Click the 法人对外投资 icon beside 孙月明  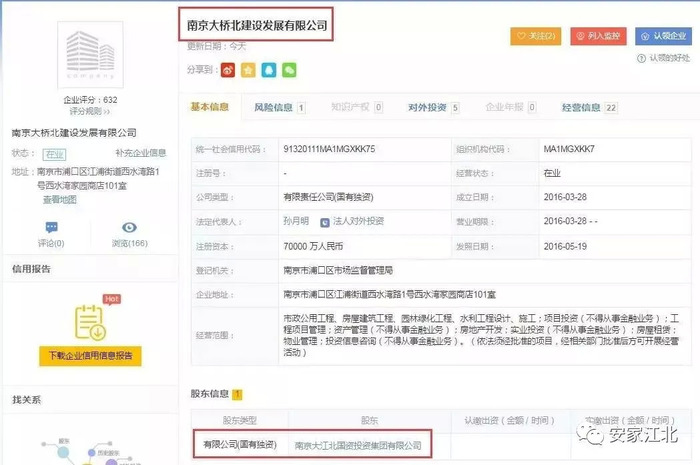[x=325, y=222]
